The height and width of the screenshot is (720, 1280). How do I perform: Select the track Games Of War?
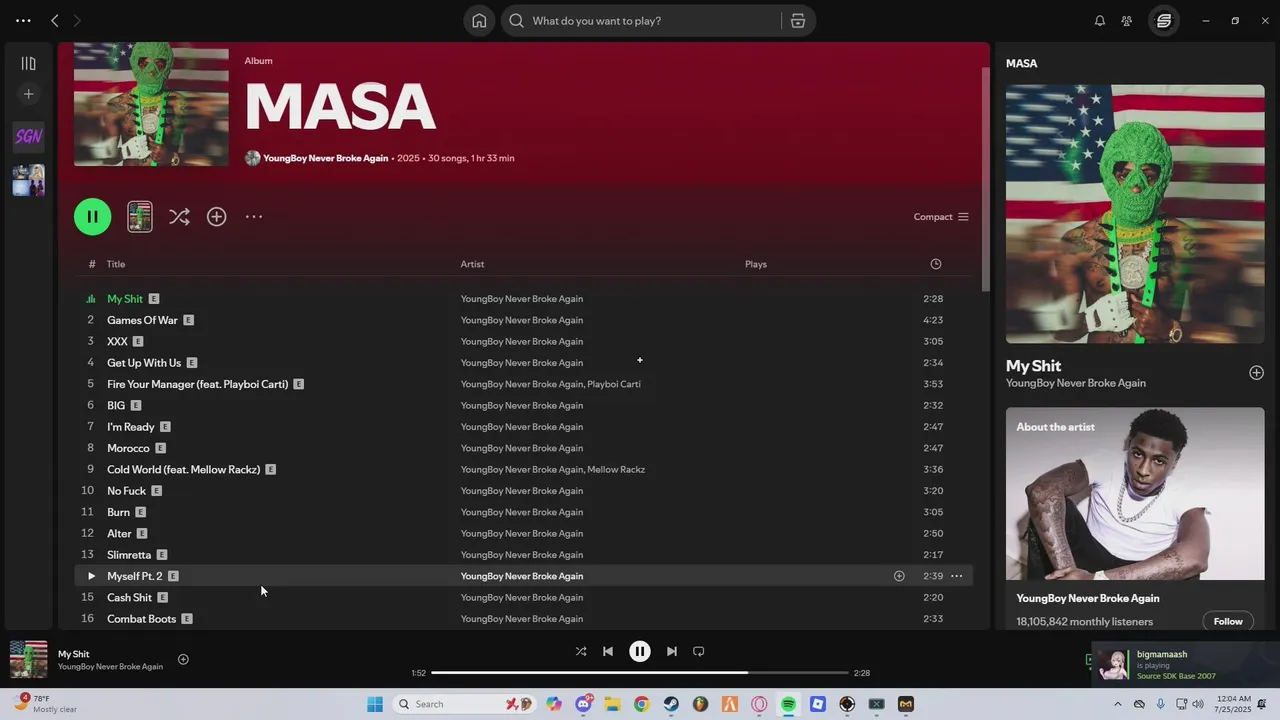coord(142,320)
